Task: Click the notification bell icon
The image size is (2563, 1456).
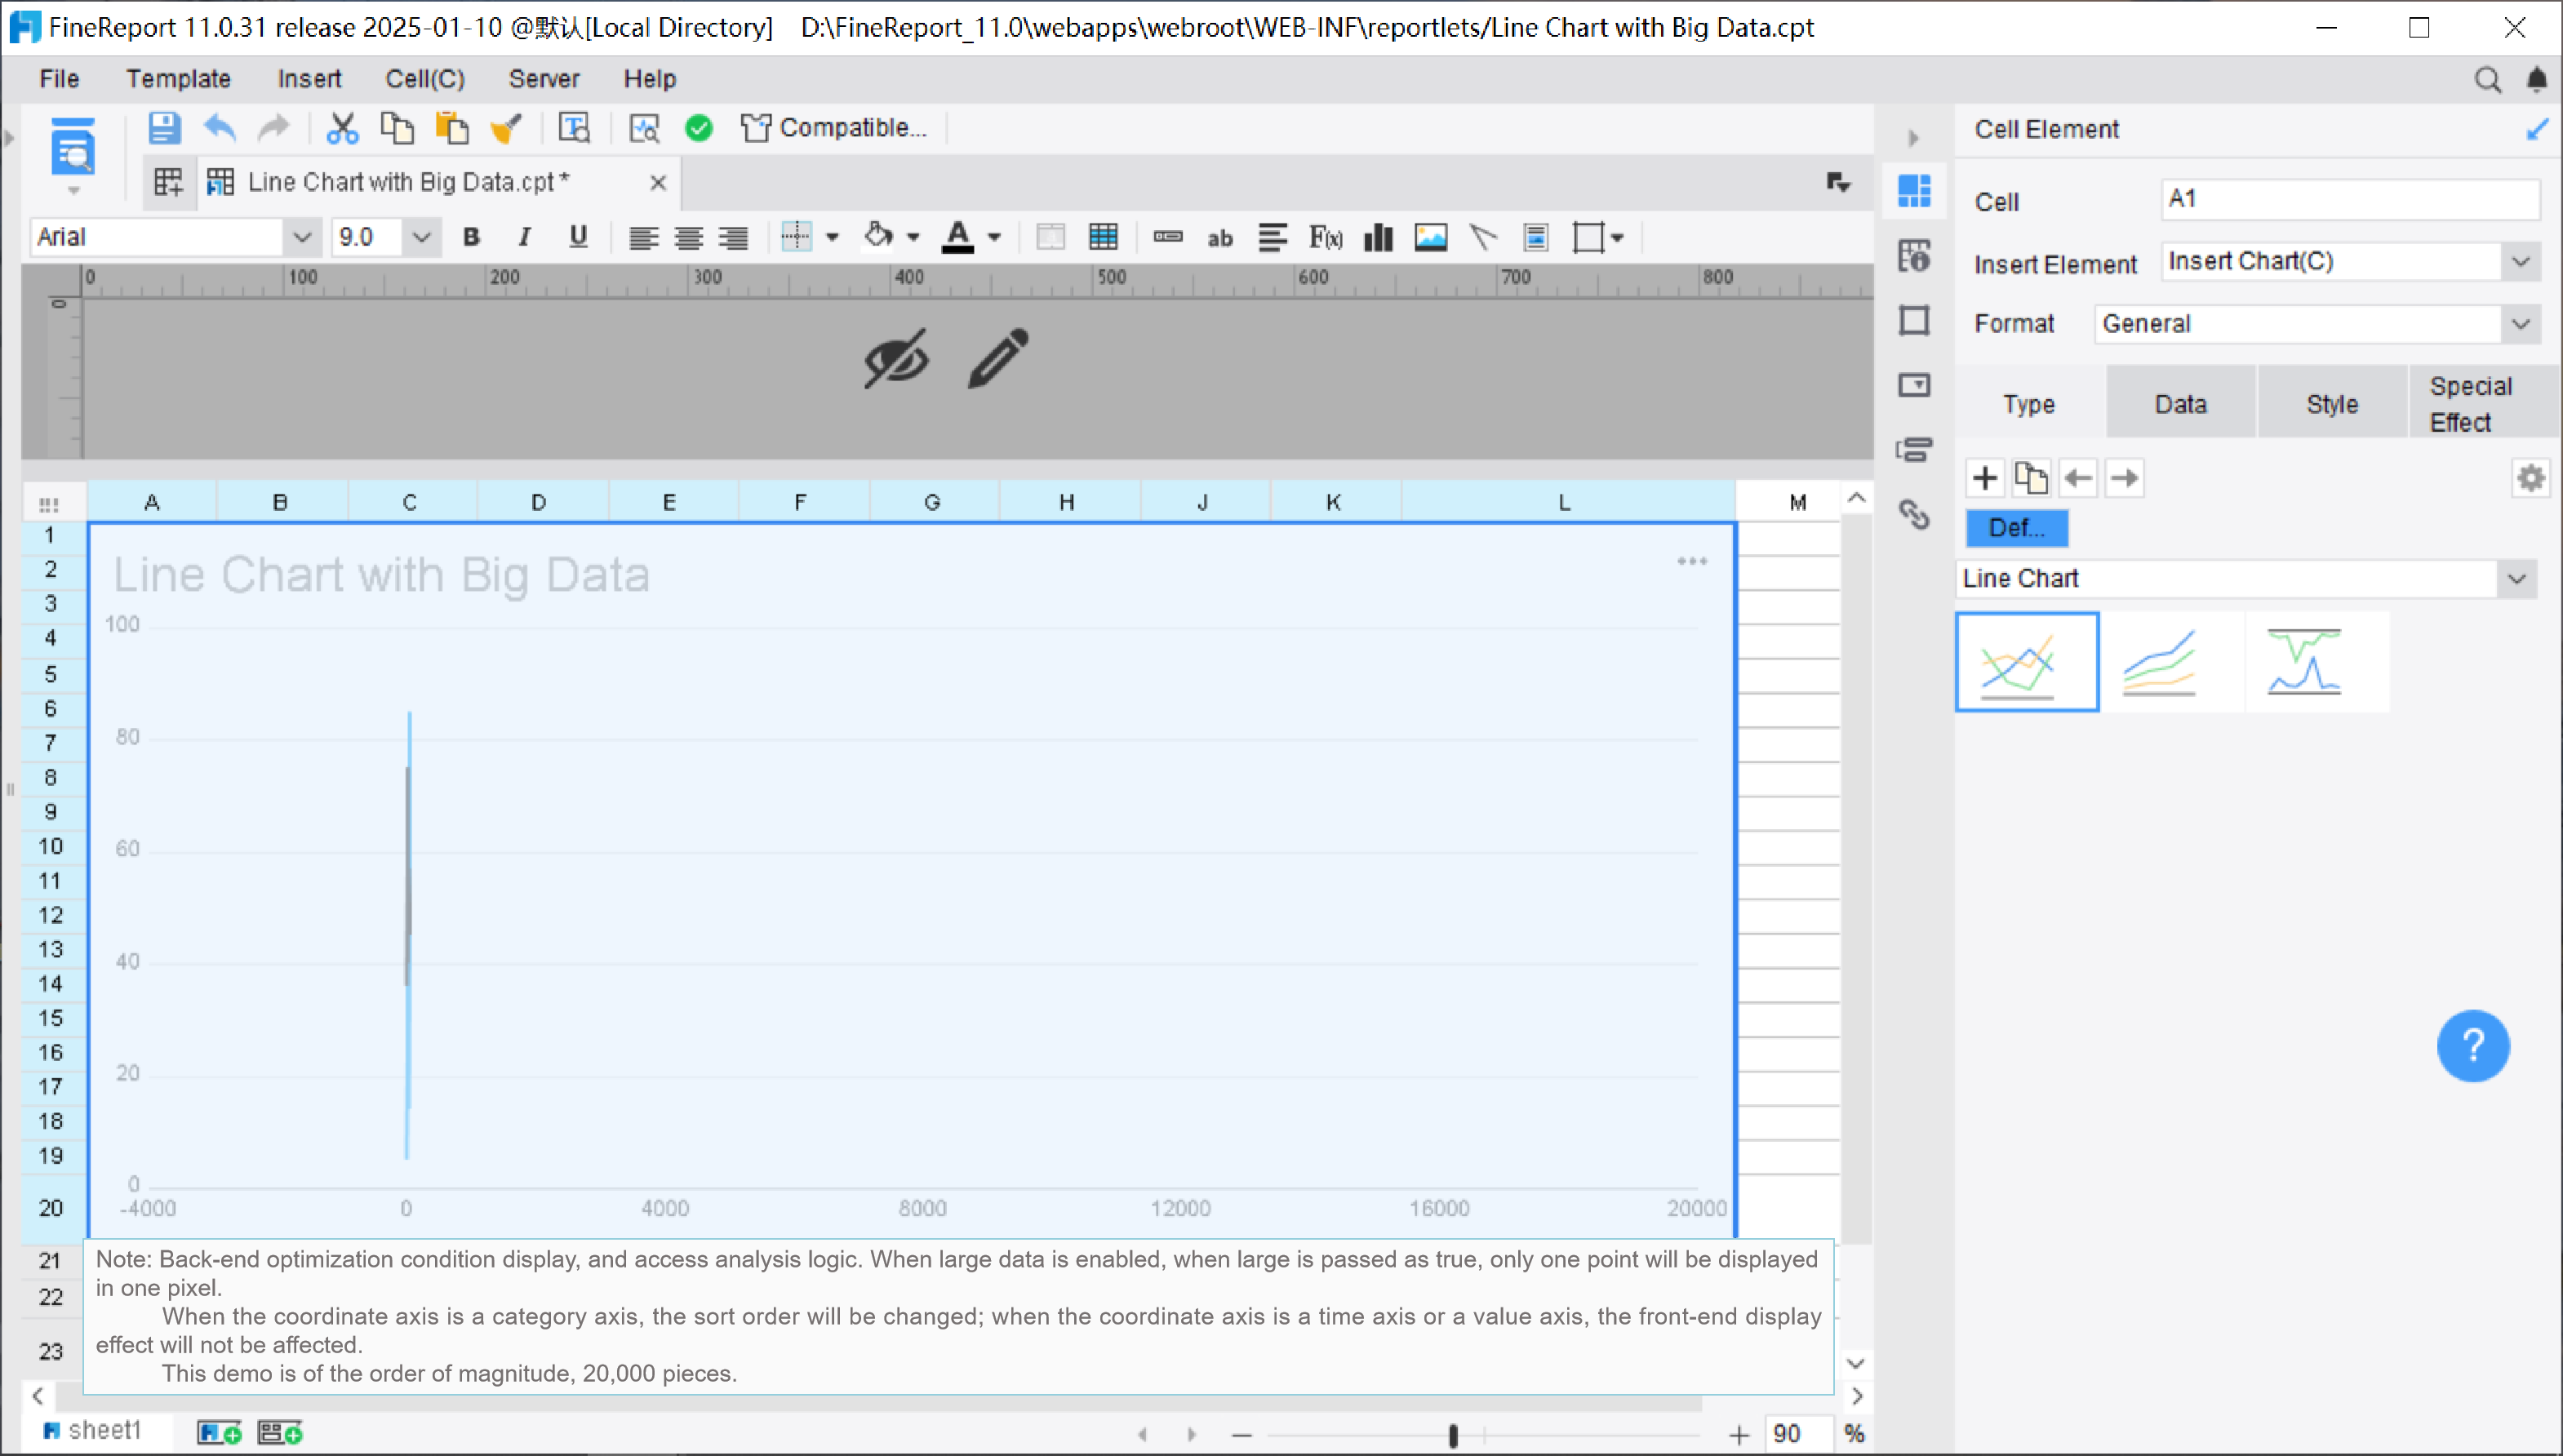Action: tap(2537, 79)
